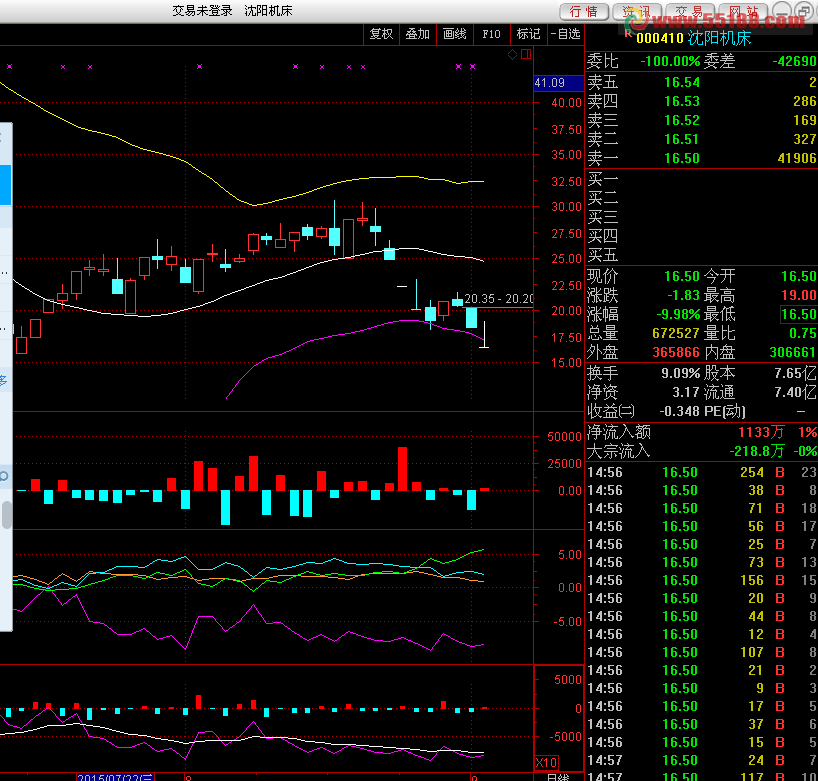Click the 卖五 16.54 ask row
This screenshot has width=818, height=781.
(x=701, y=82)
